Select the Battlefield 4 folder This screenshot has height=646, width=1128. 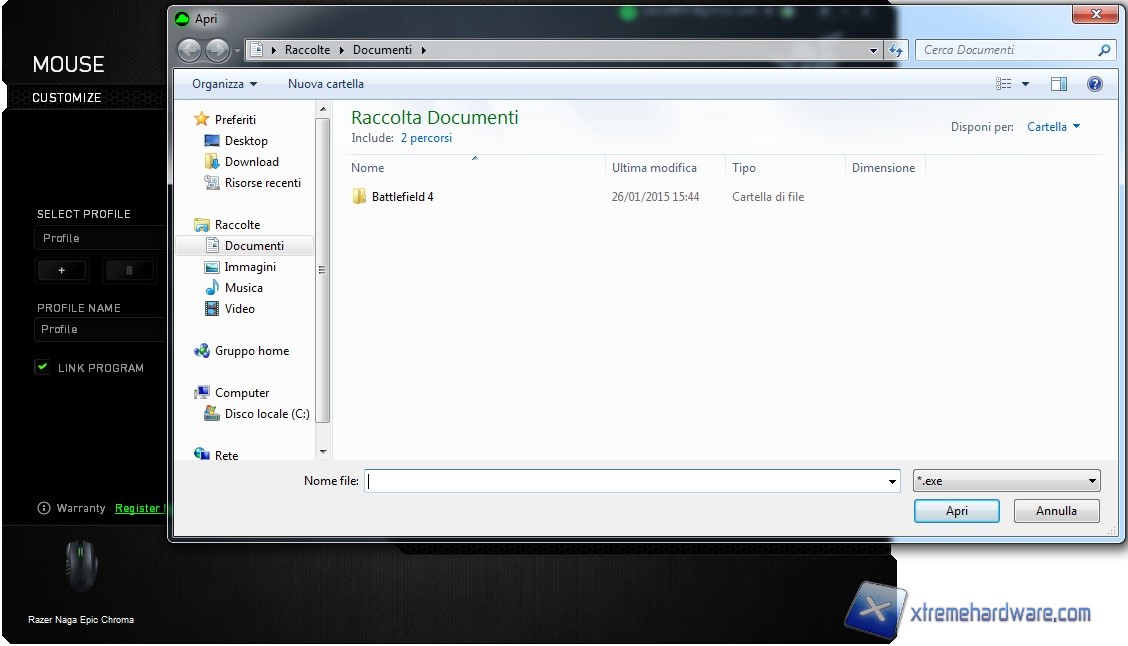pyautogui.click(x=402, y=197)
